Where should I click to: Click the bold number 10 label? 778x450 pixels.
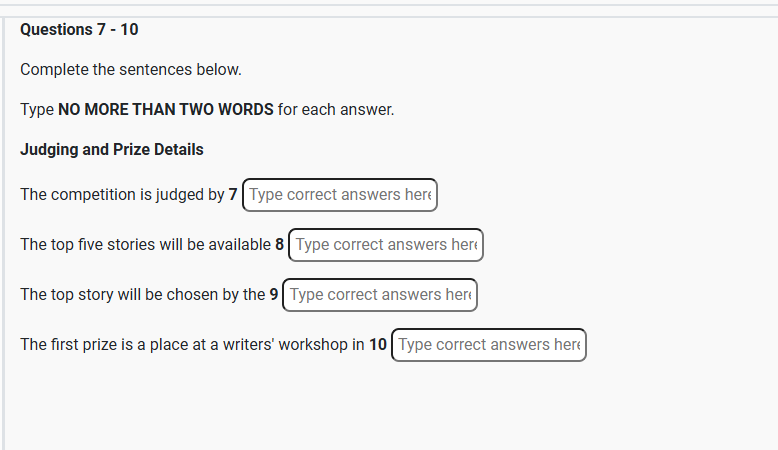tap(378, 345)
